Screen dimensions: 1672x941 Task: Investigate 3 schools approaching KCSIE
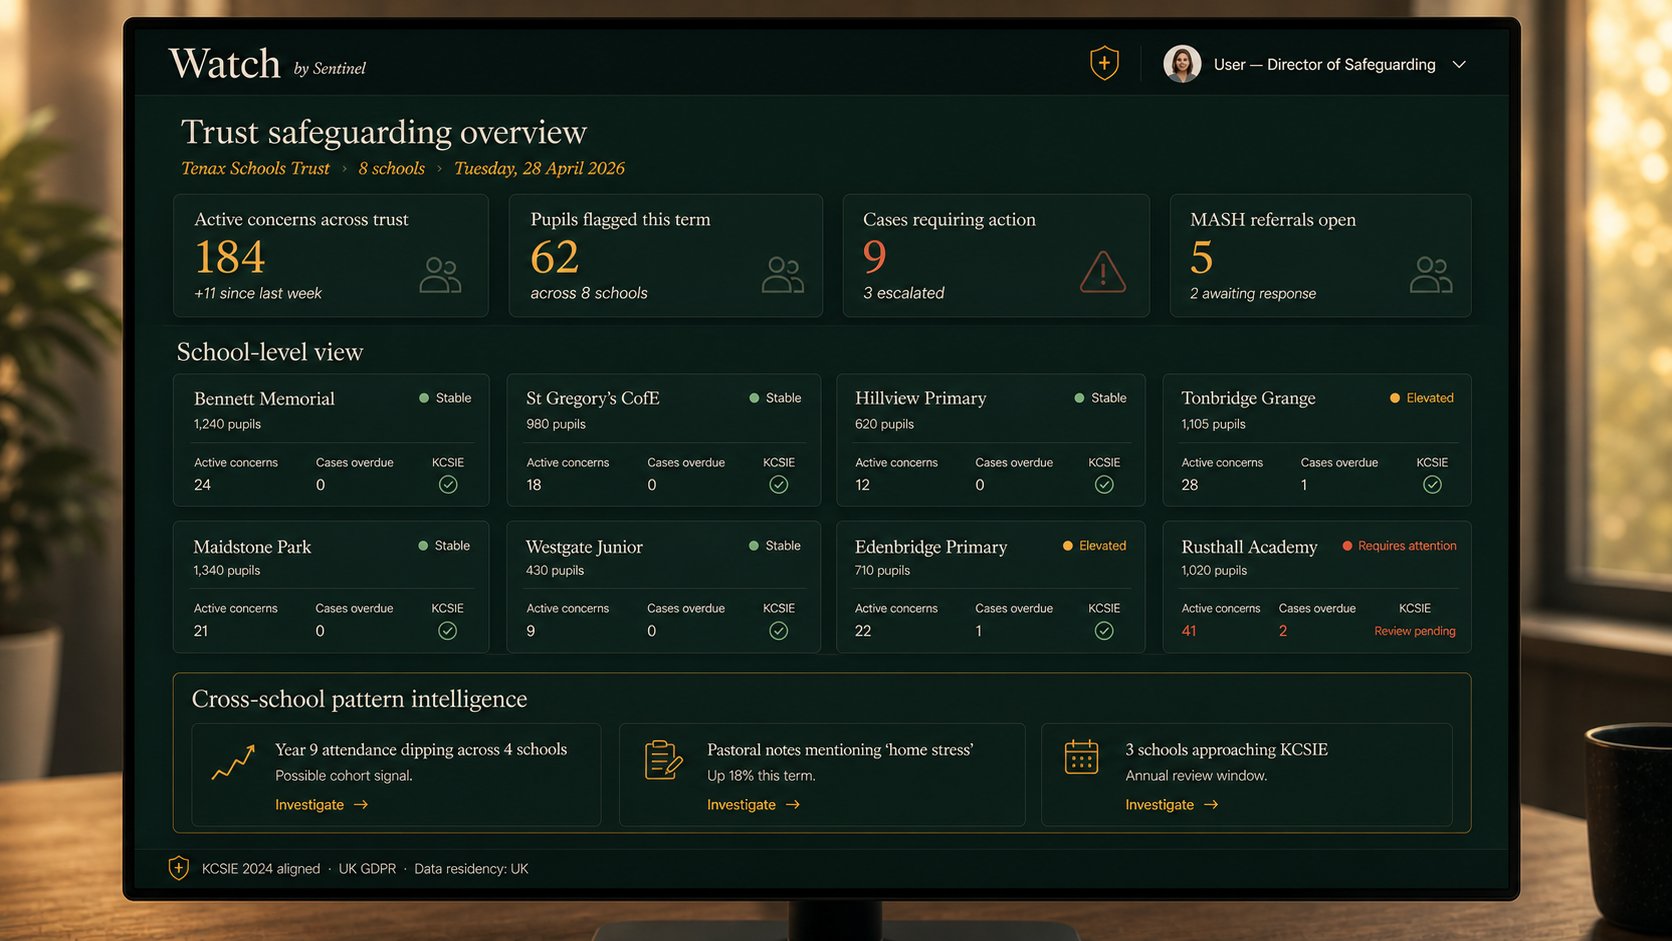click(x=1171, y=805)
